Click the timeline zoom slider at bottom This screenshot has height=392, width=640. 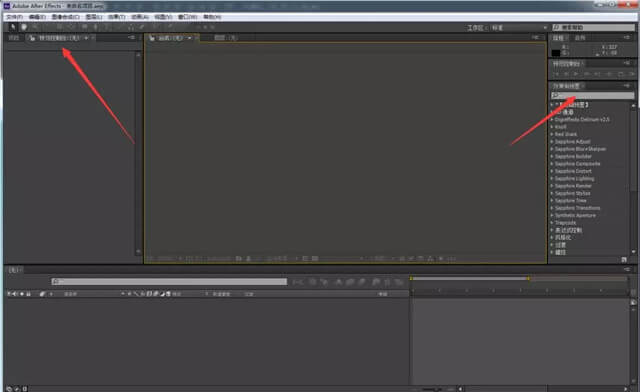point(433,389)
